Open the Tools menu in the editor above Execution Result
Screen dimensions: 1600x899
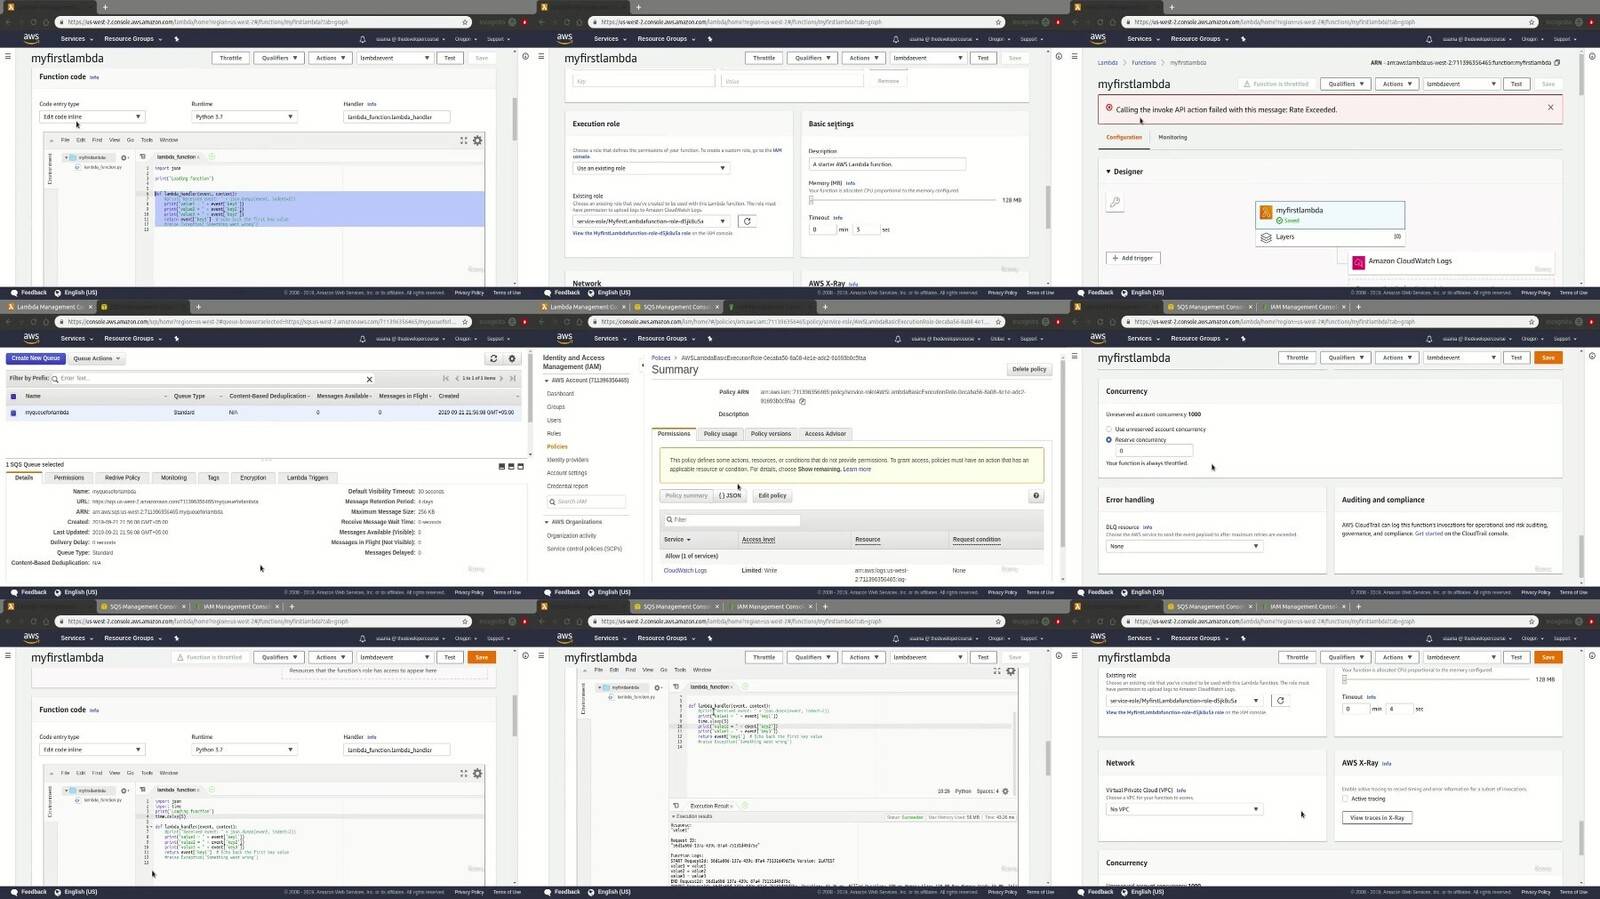680,670
